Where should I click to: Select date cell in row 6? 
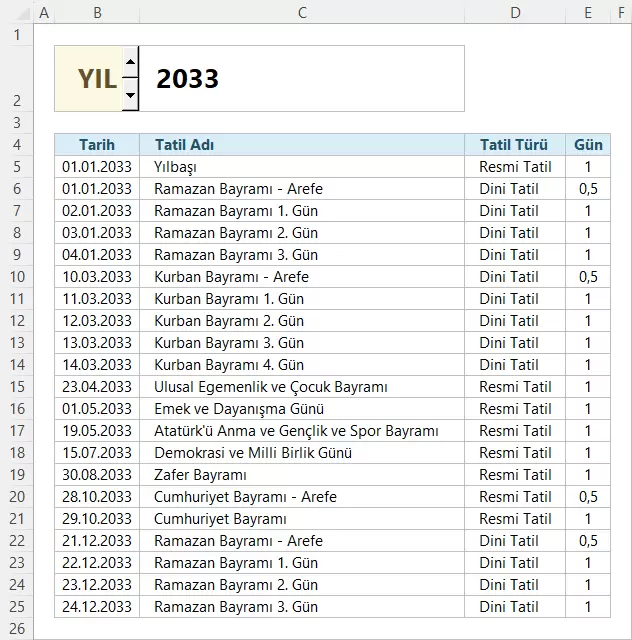97,189
